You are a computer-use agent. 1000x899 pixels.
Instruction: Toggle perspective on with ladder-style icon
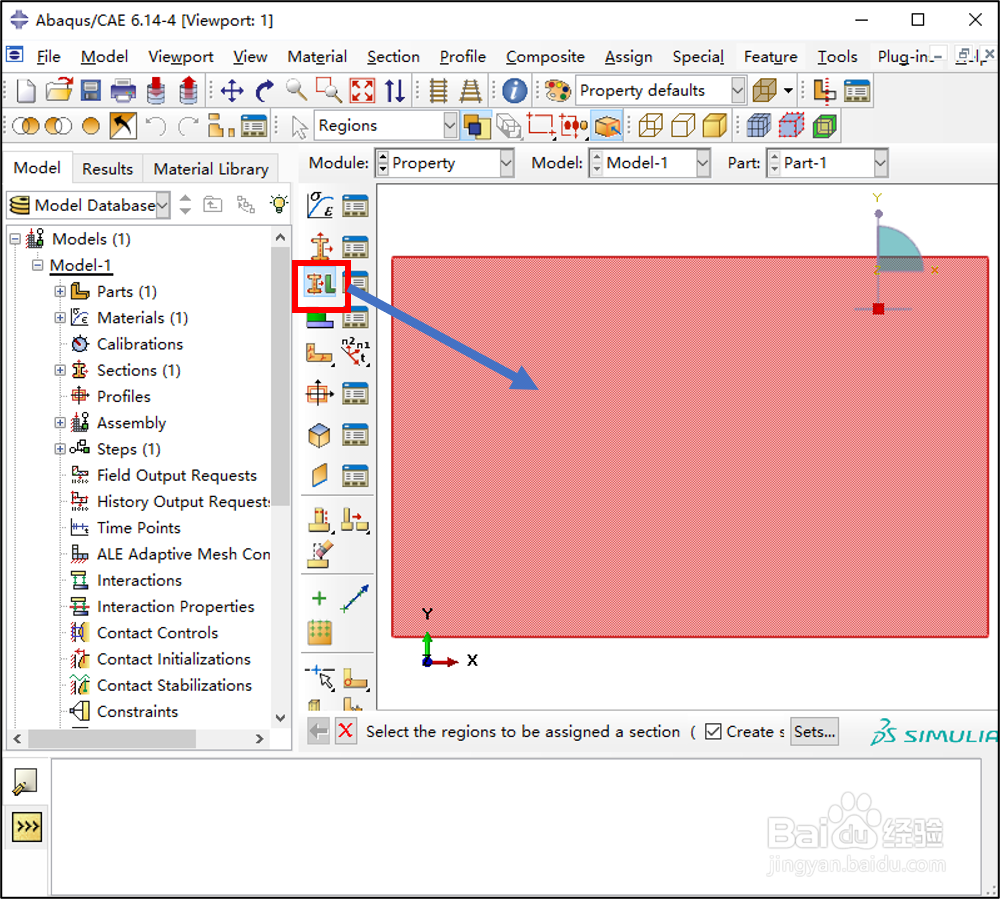471,91
